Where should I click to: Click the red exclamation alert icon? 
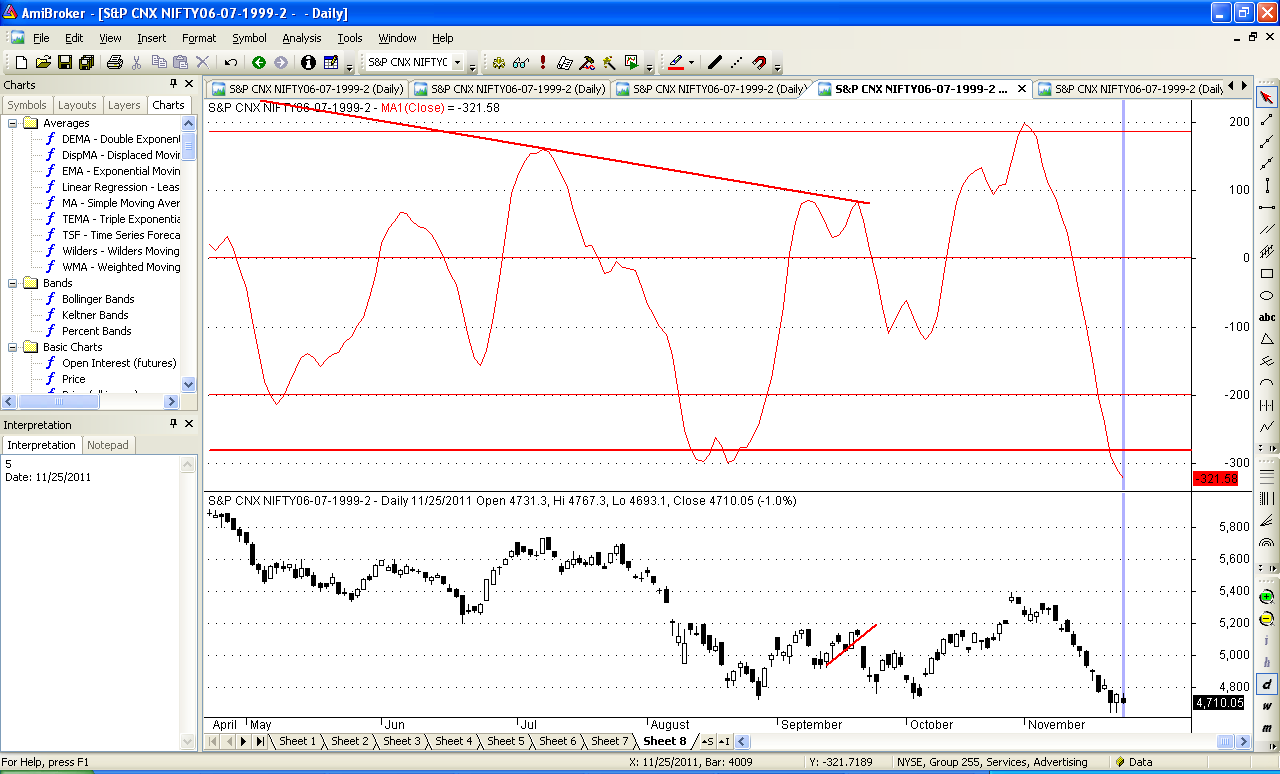point(542,62)
